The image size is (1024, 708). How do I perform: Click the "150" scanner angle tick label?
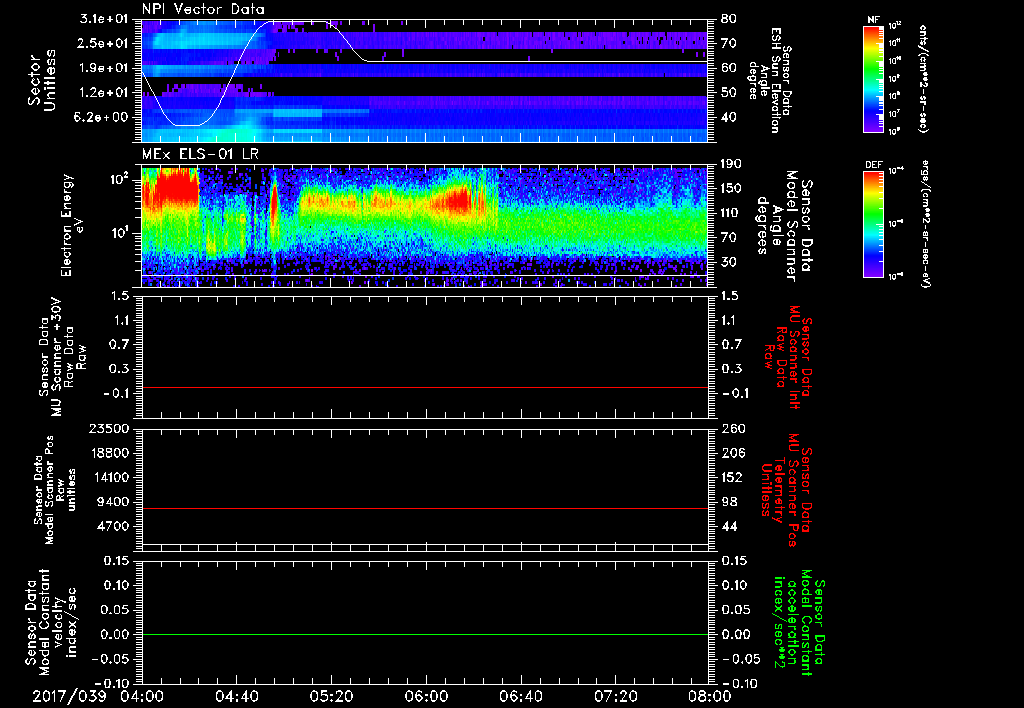click(x=732, y=189)
